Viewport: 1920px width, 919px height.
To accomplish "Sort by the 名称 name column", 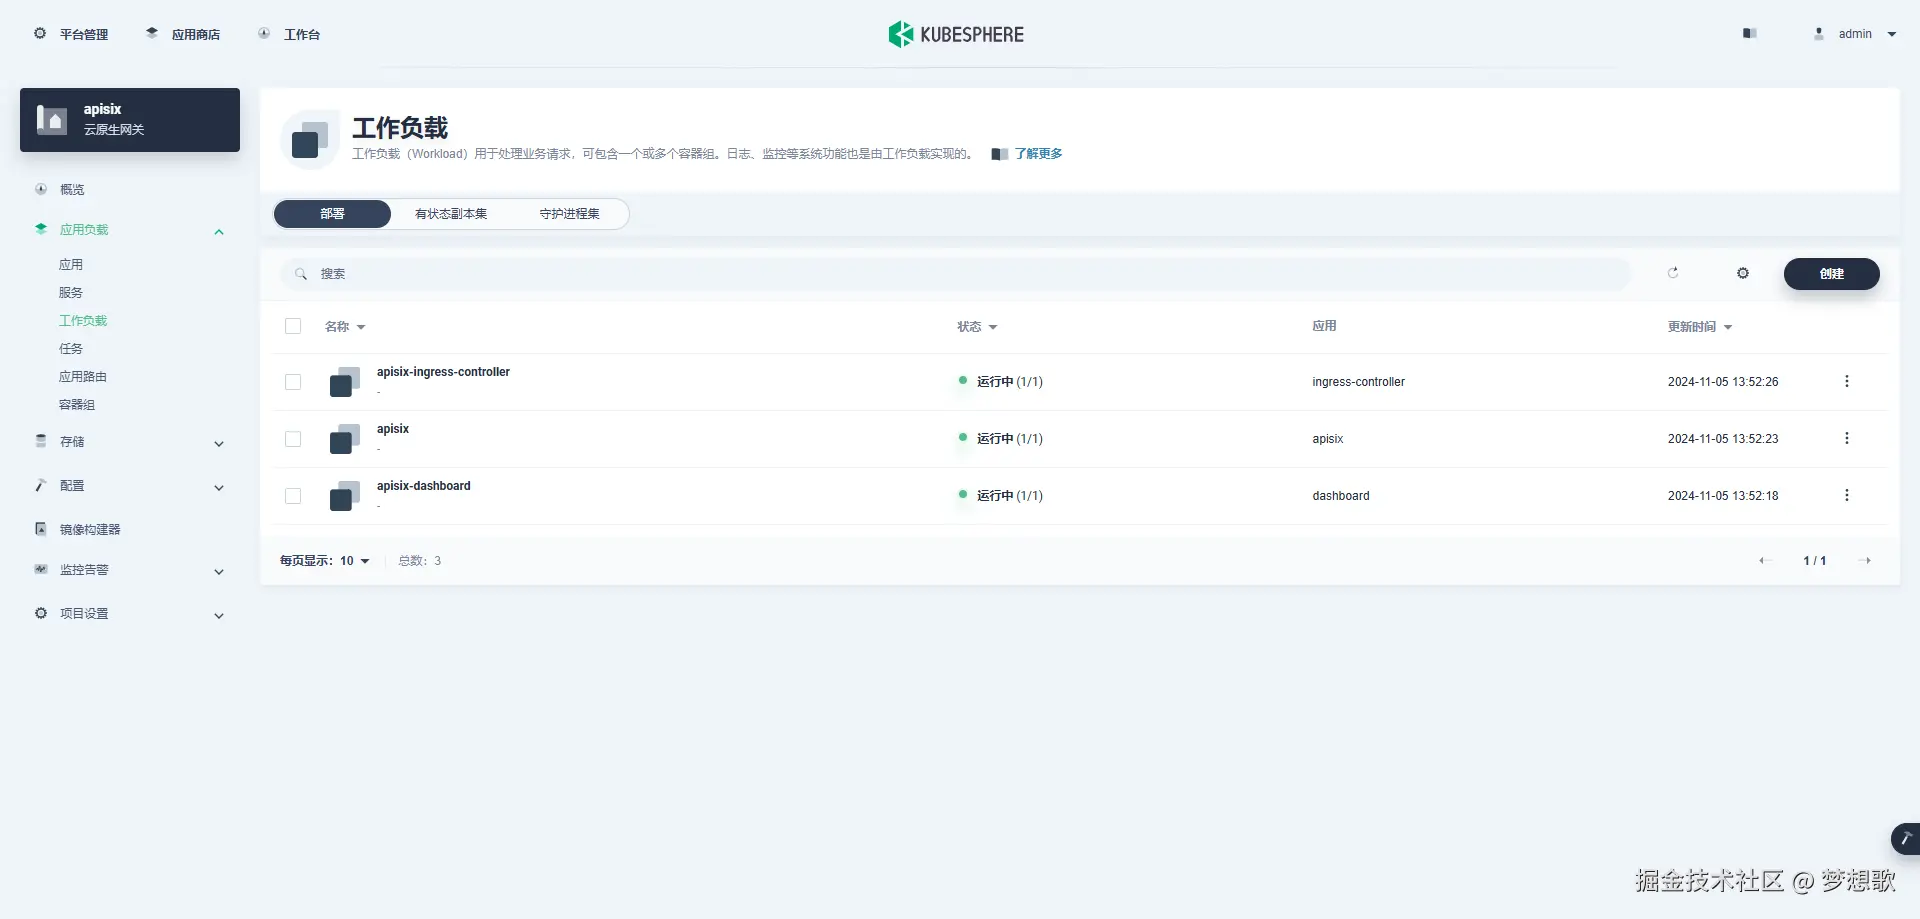I will tap(345, 327).
